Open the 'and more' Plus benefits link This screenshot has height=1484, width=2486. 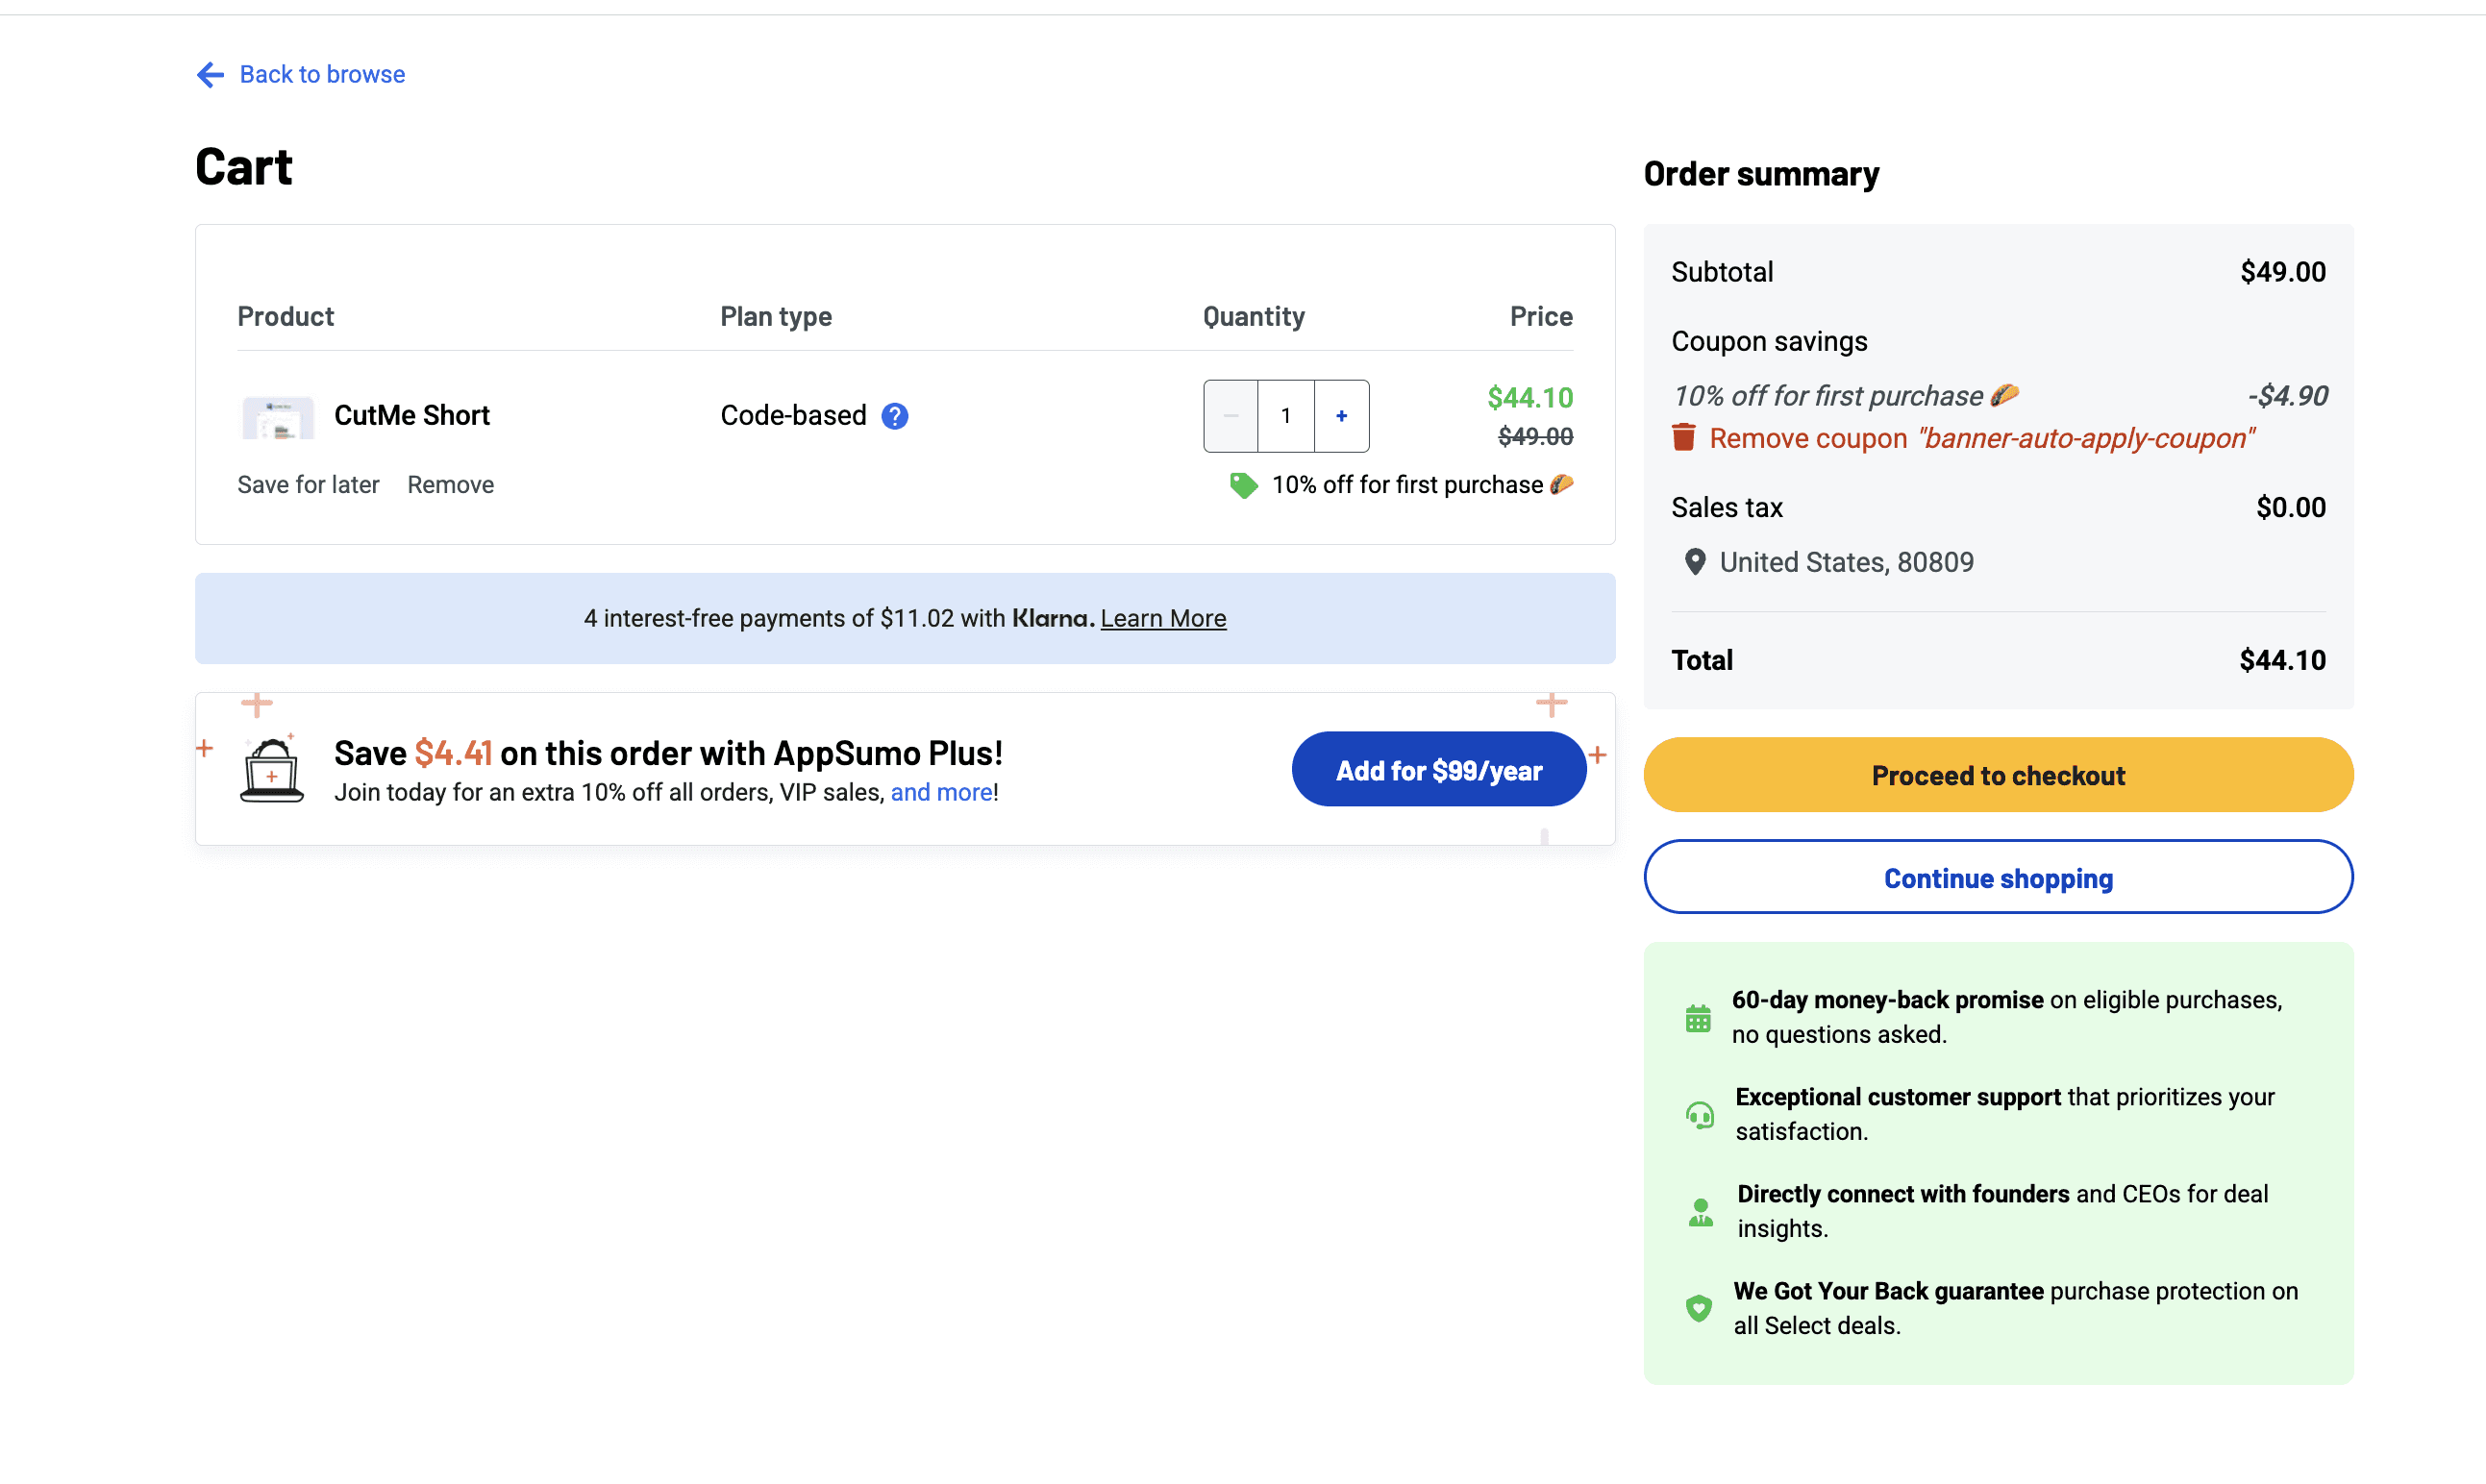click(941, 792)
